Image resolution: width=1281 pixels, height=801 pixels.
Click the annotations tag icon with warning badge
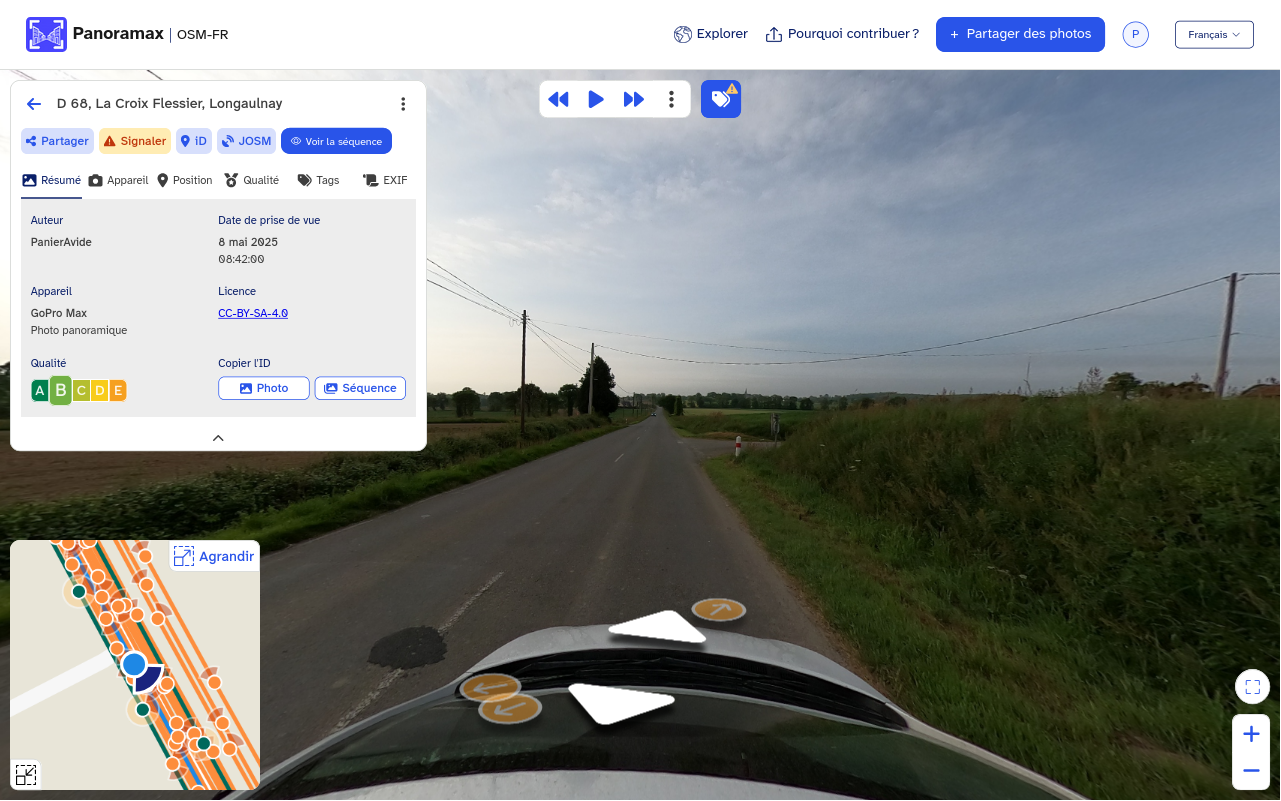coord(720,99)
